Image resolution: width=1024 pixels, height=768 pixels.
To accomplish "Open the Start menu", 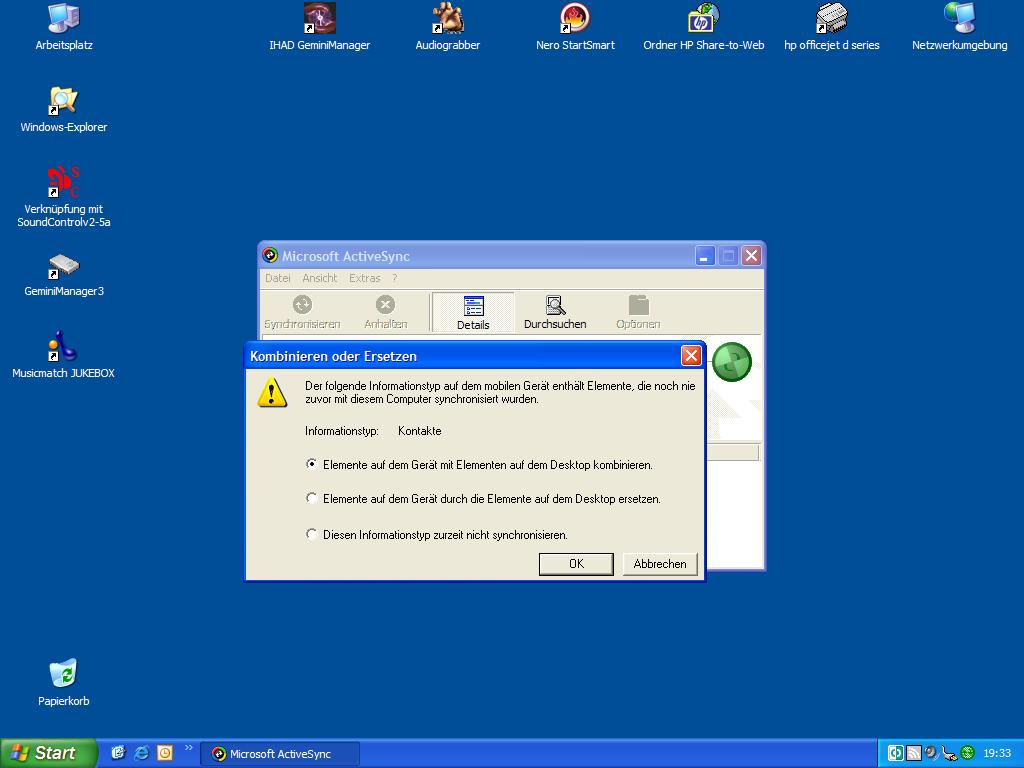I will click(48, 753).
